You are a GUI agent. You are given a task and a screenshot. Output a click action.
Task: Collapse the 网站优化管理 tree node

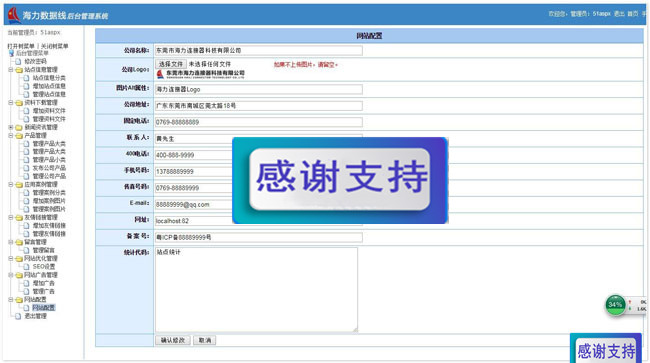point(11,258)
